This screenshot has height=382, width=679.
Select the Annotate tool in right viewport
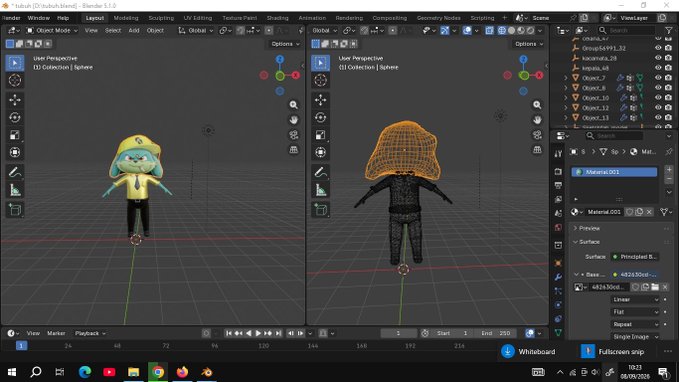(x=320, y=172)
